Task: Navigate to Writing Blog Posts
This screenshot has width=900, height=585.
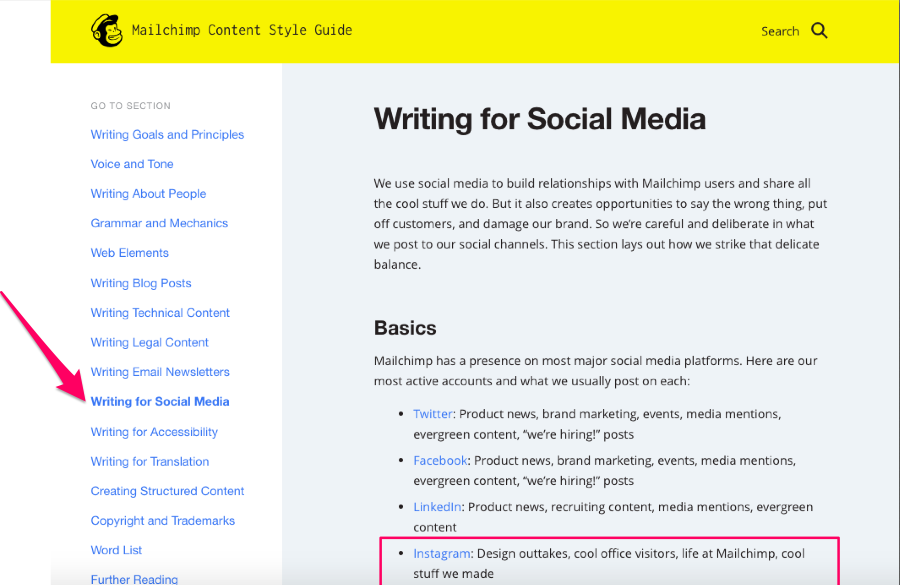Action: point(141,283)
